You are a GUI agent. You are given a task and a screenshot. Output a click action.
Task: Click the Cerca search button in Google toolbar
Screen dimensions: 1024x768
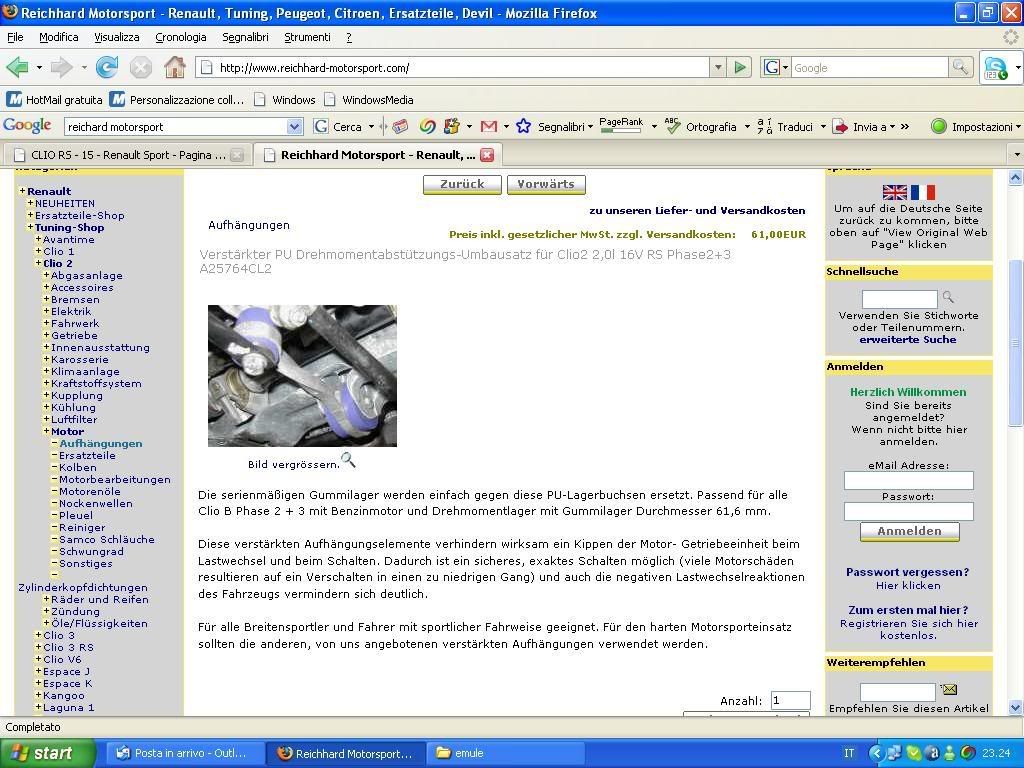pyautogui.click(x=338, y=127)
